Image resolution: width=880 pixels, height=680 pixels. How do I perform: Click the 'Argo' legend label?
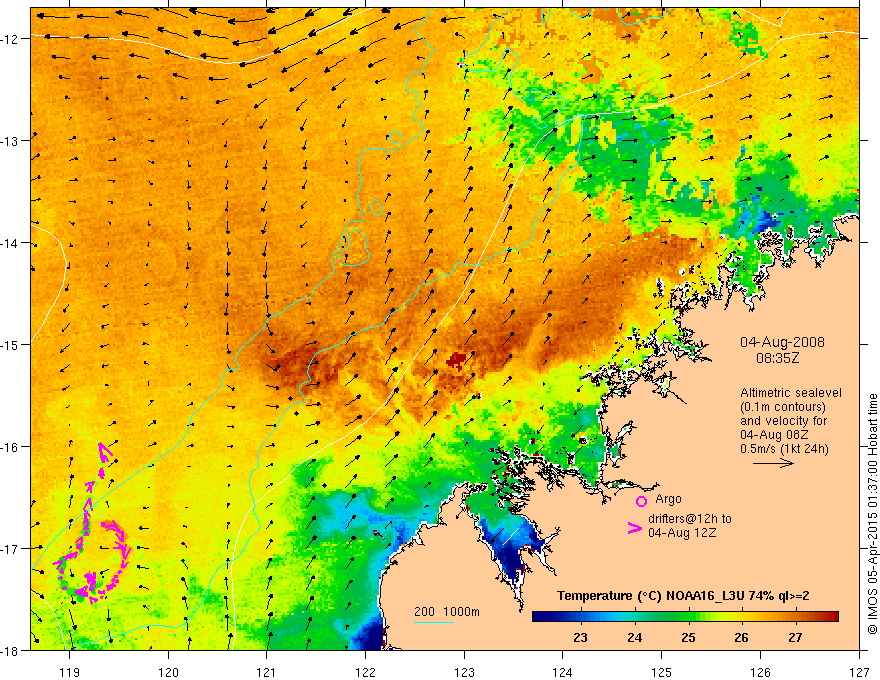click(668, 499)
